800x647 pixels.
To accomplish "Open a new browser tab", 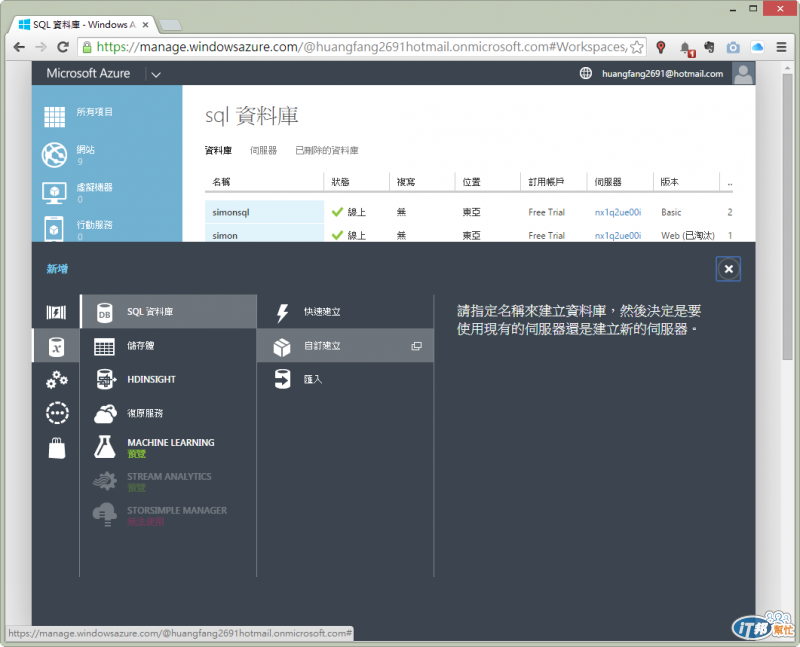I will click(170, 25).
